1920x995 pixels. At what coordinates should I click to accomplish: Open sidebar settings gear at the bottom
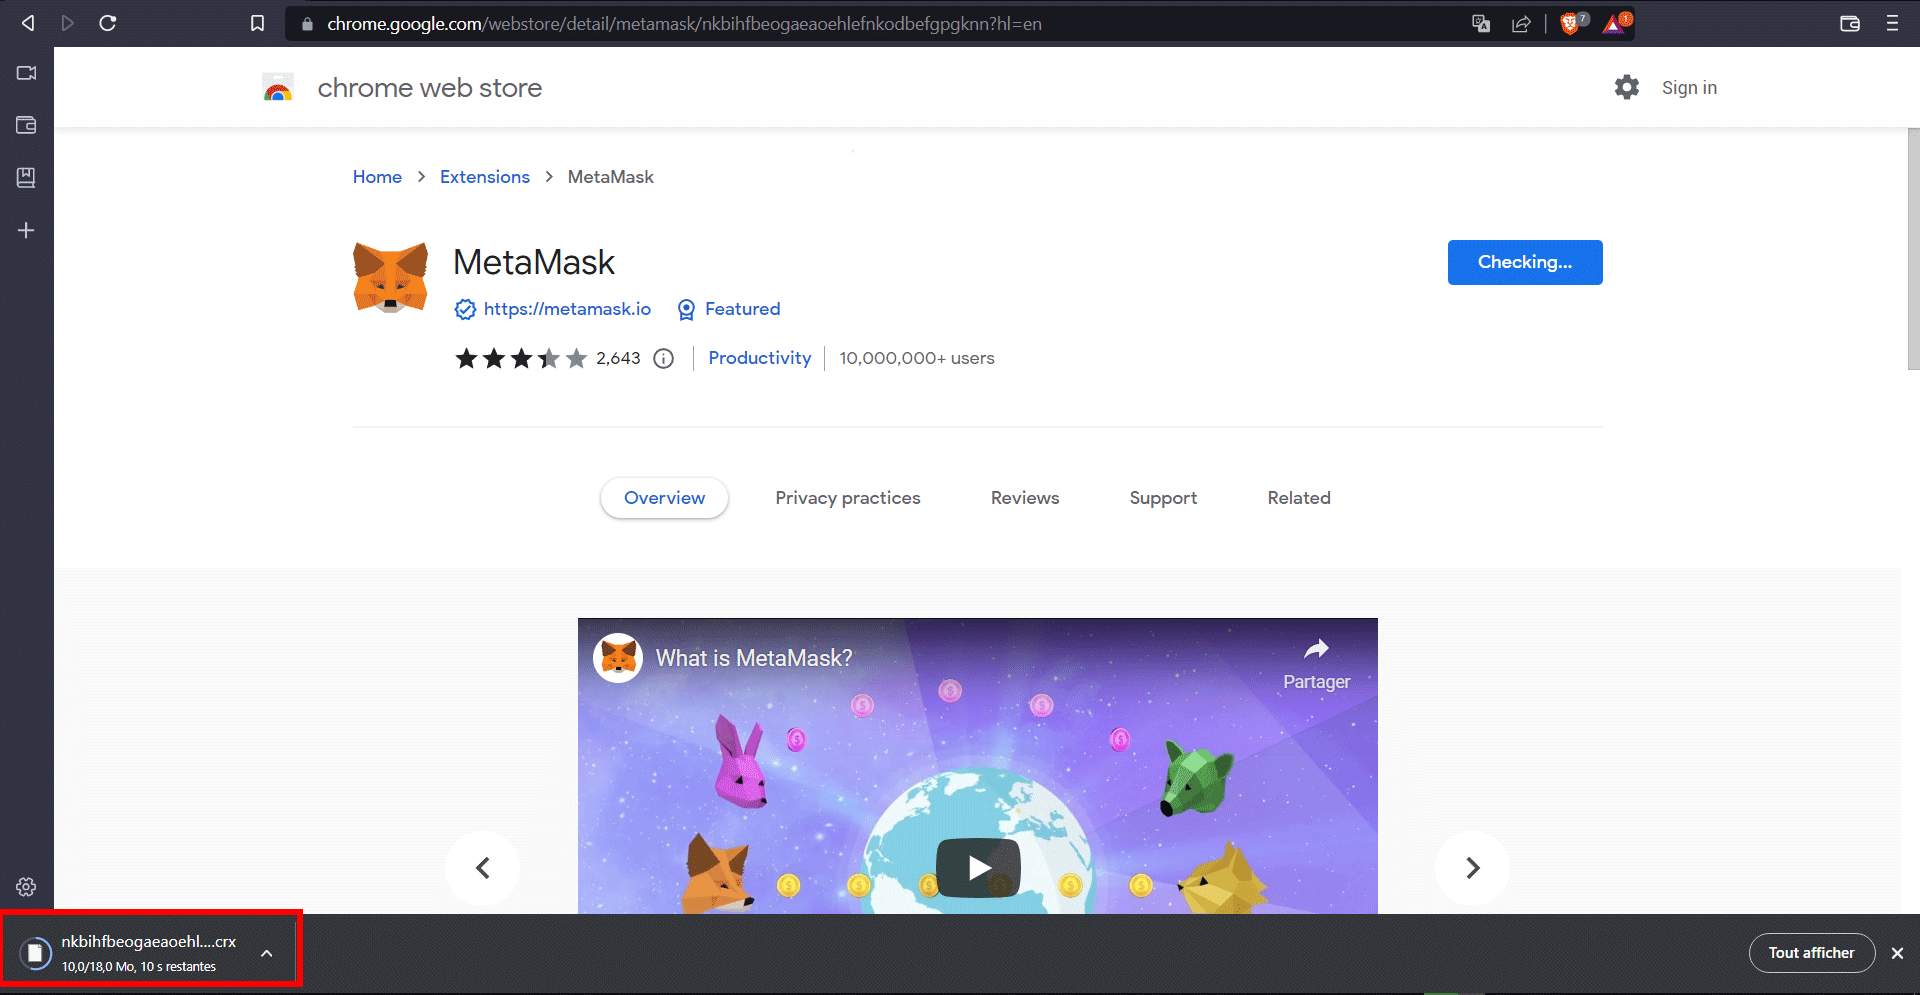(26, 887)
